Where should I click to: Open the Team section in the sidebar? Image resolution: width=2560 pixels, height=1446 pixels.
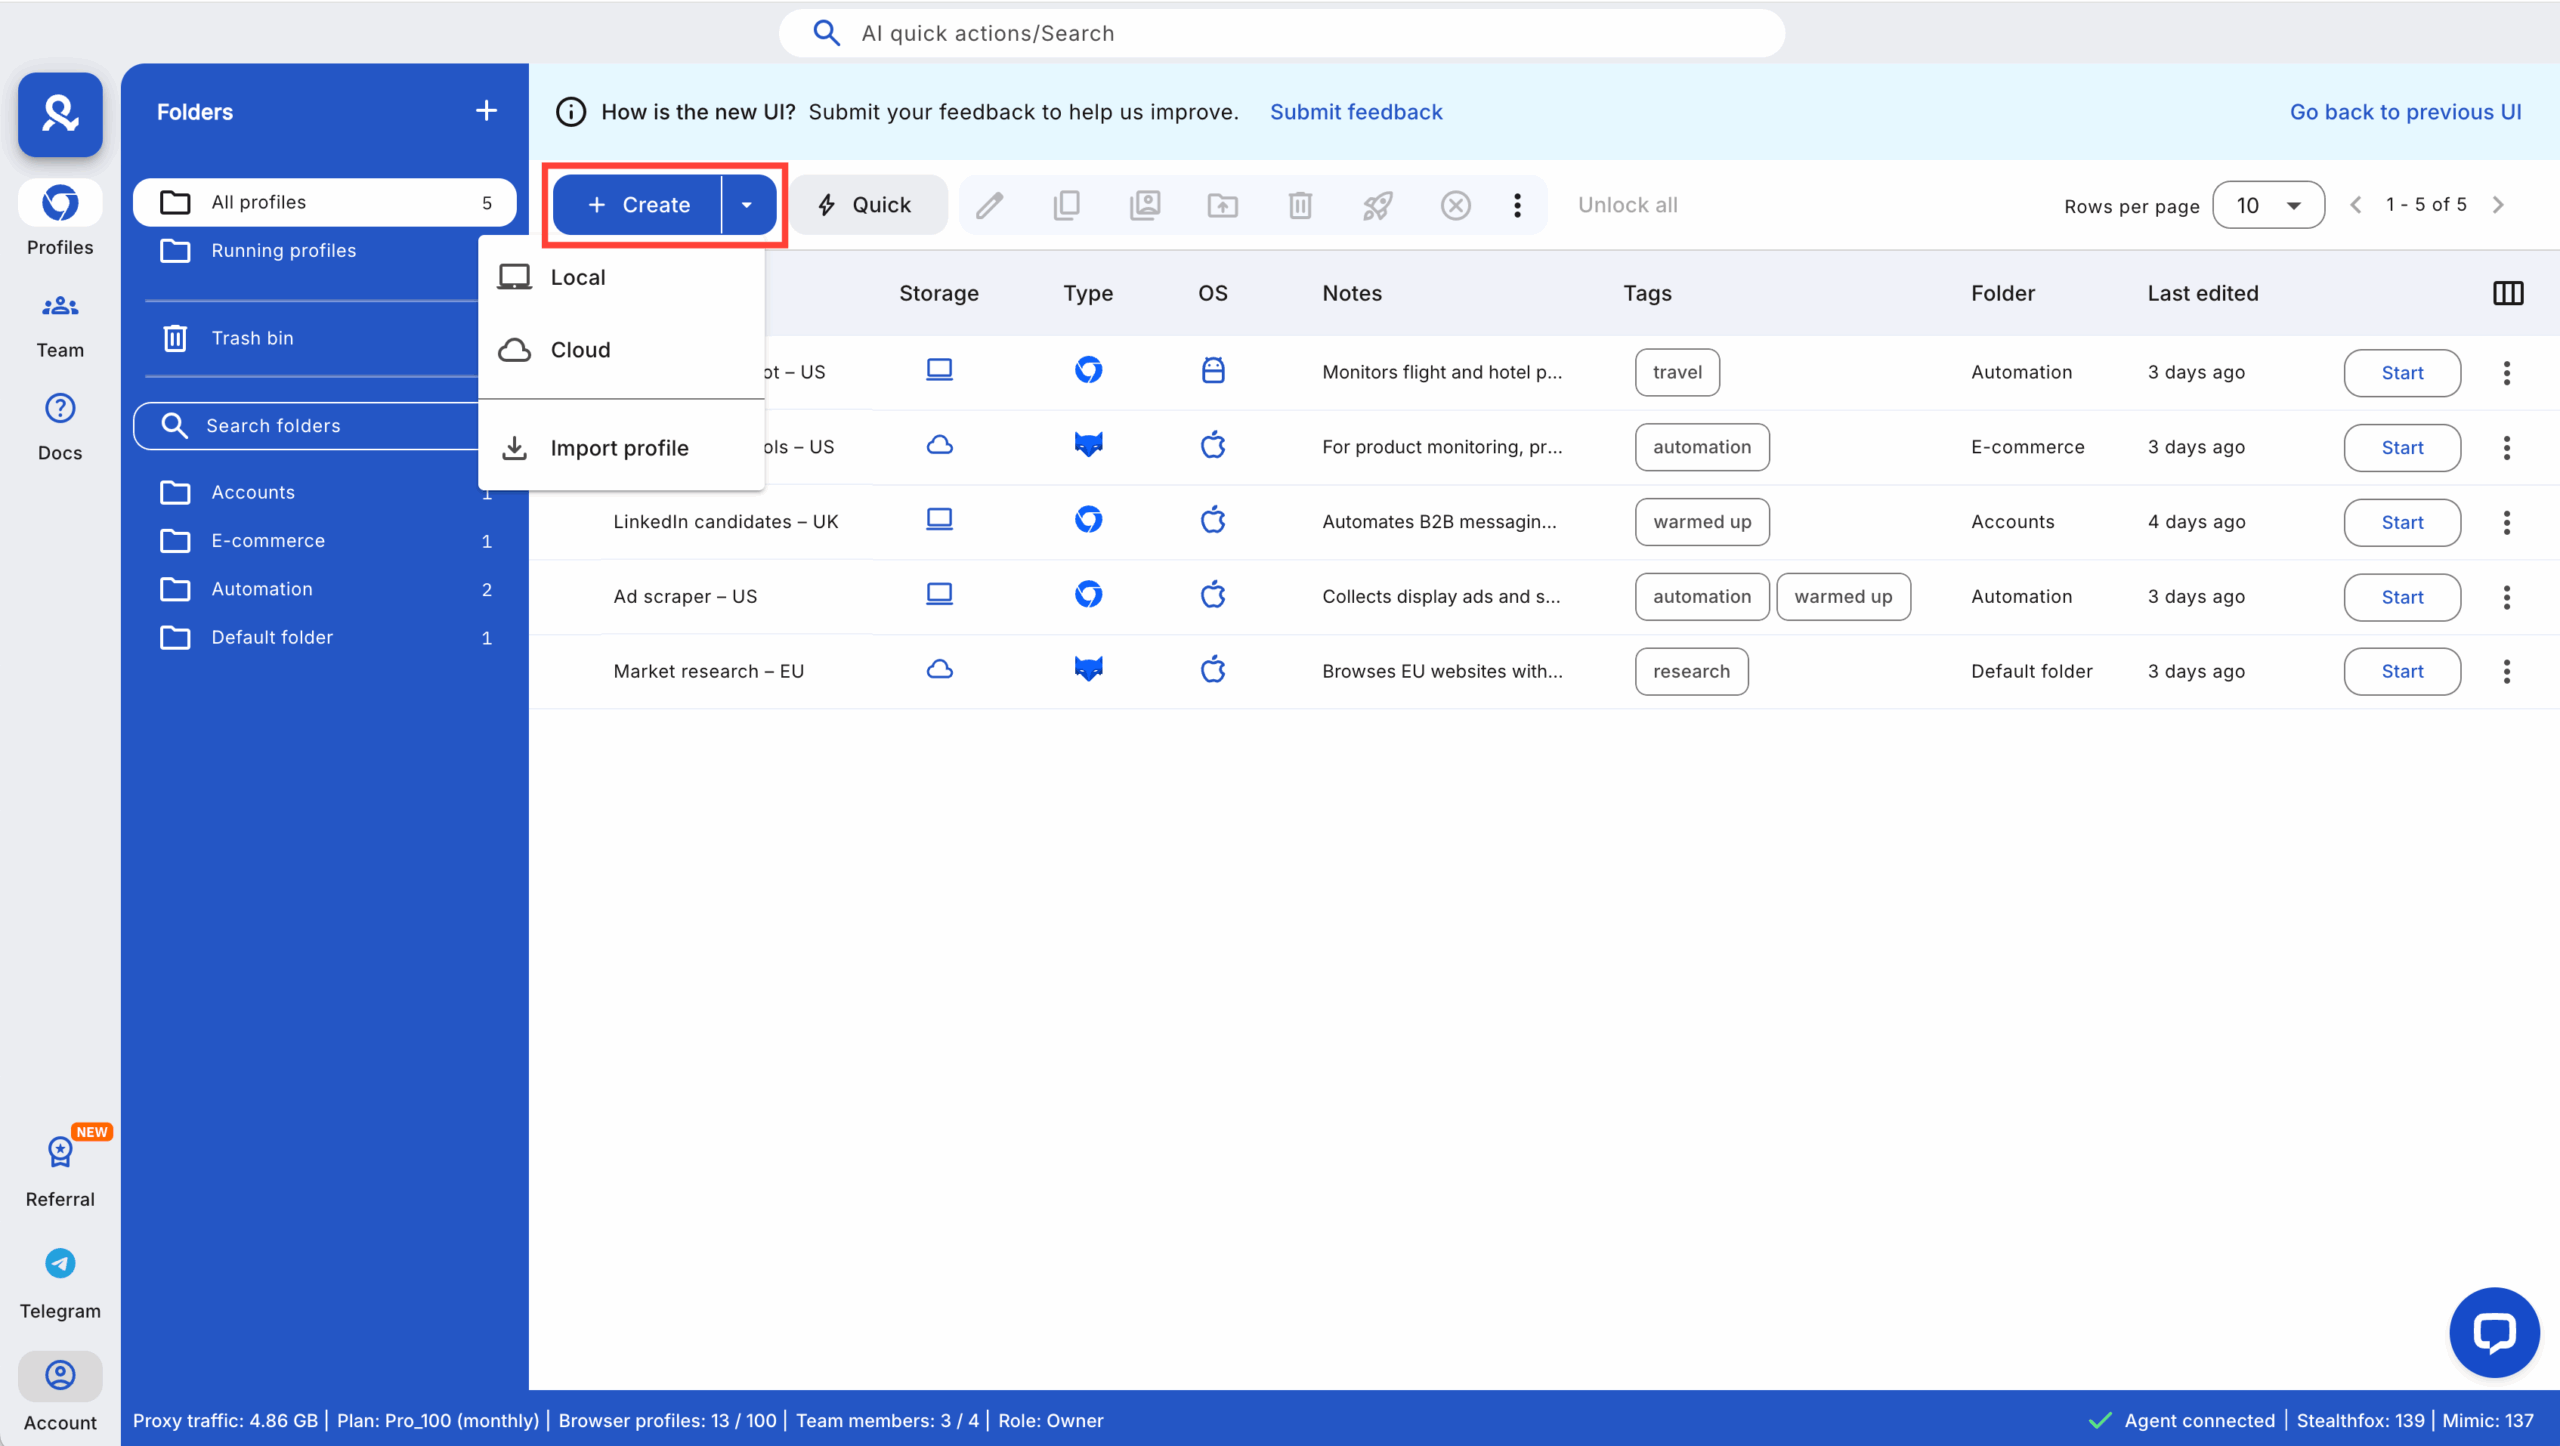click(x=59, y=322)
